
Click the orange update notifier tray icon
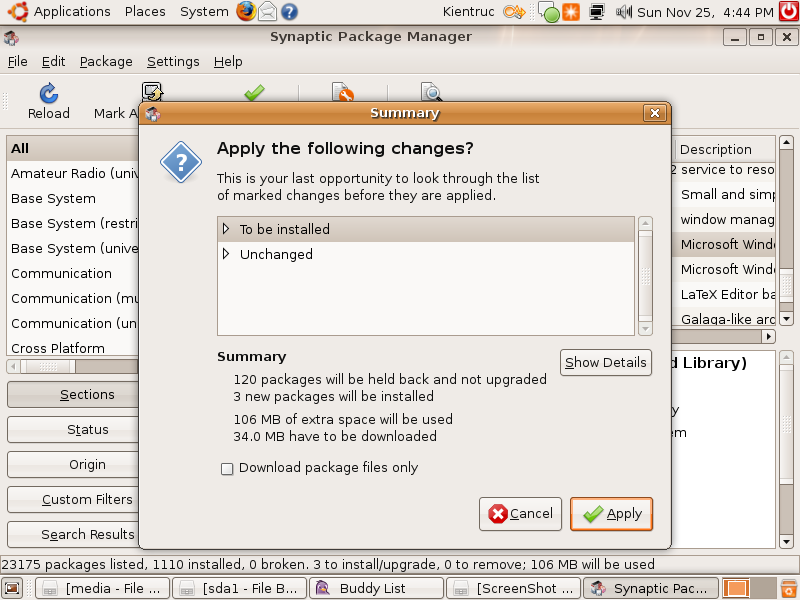point(570,12)
